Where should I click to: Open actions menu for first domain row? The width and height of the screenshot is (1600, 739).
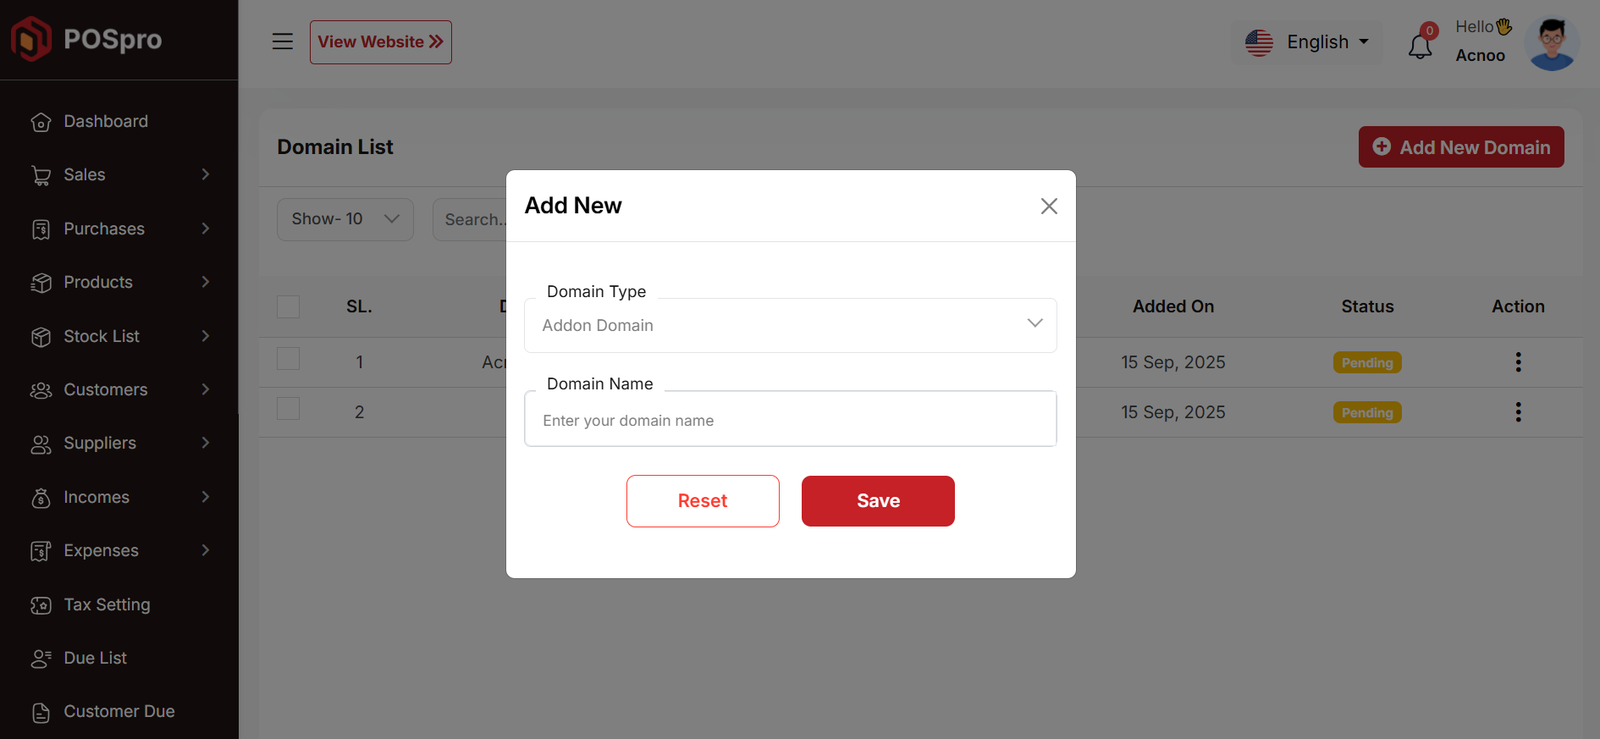tap(1517, 362)
